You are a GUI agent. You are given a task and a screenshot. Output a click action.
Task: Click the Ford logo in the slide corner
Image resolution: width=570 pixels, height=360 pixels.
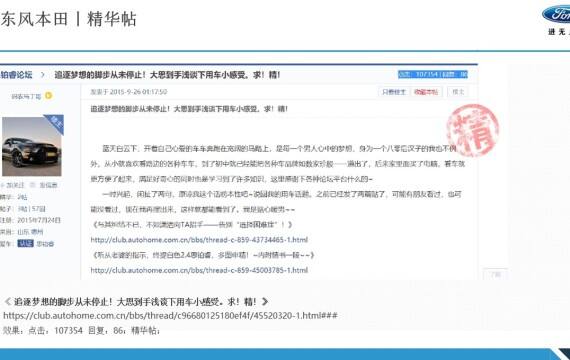pos(557,15)
